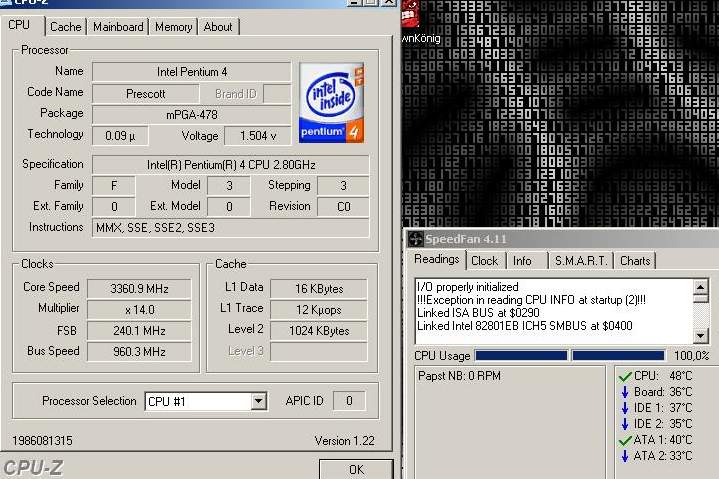
Task: Click the L1 Data value 16 KBytes
Action: click(319, 289)
